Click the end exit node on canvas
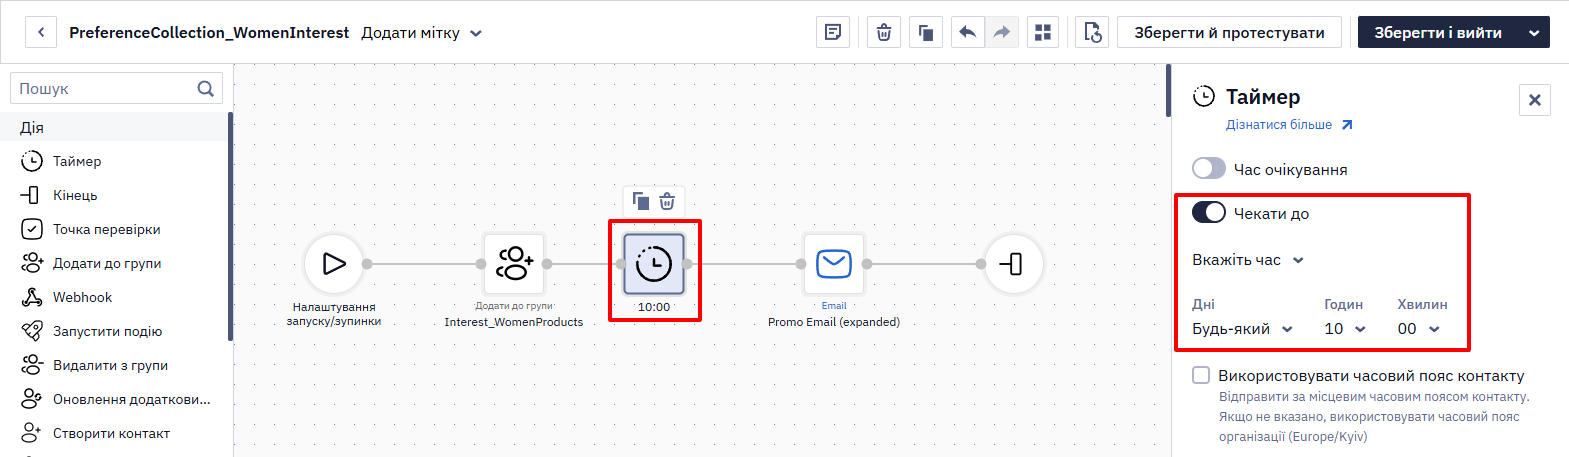 (1014, 264)
